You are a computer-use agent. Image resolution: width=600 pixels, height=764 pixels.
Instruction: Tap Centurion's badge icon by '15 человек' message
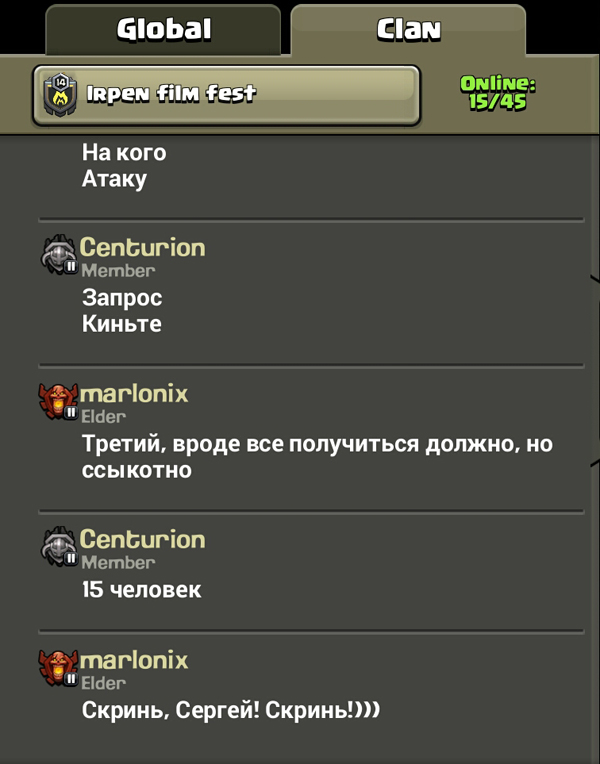59,546
